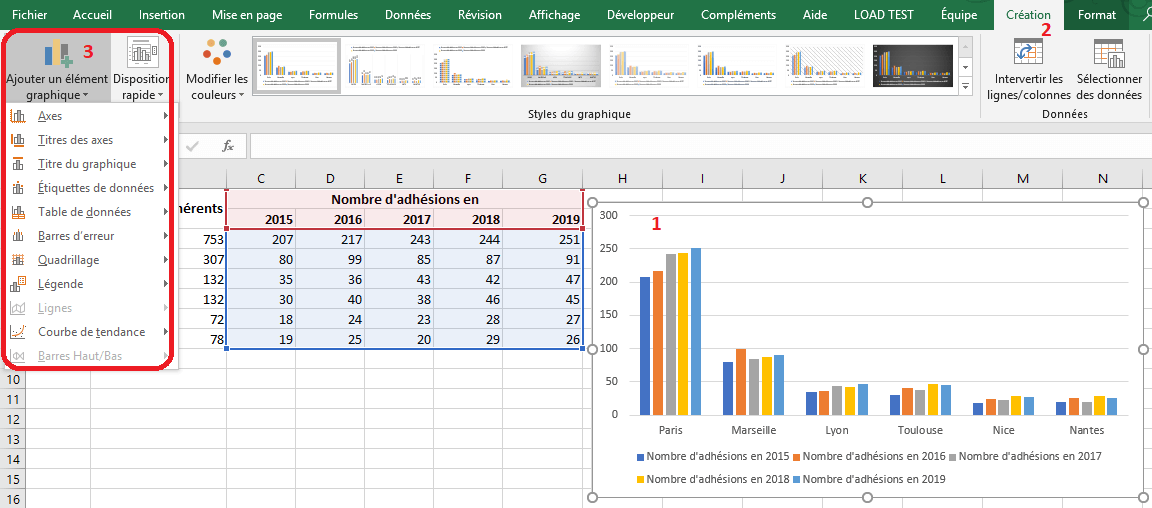Click the fx insert function icon
This screenshot has height=508, width=1152.
[228, 146]
